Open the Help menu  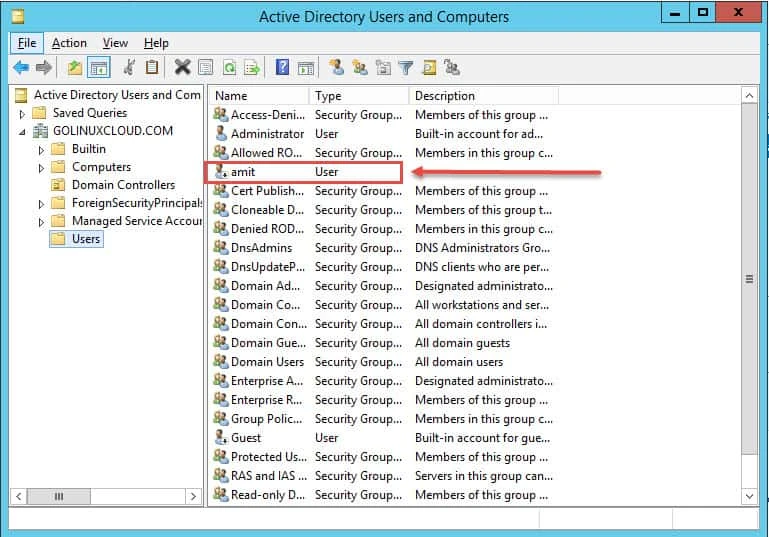[x=156, y=43]
